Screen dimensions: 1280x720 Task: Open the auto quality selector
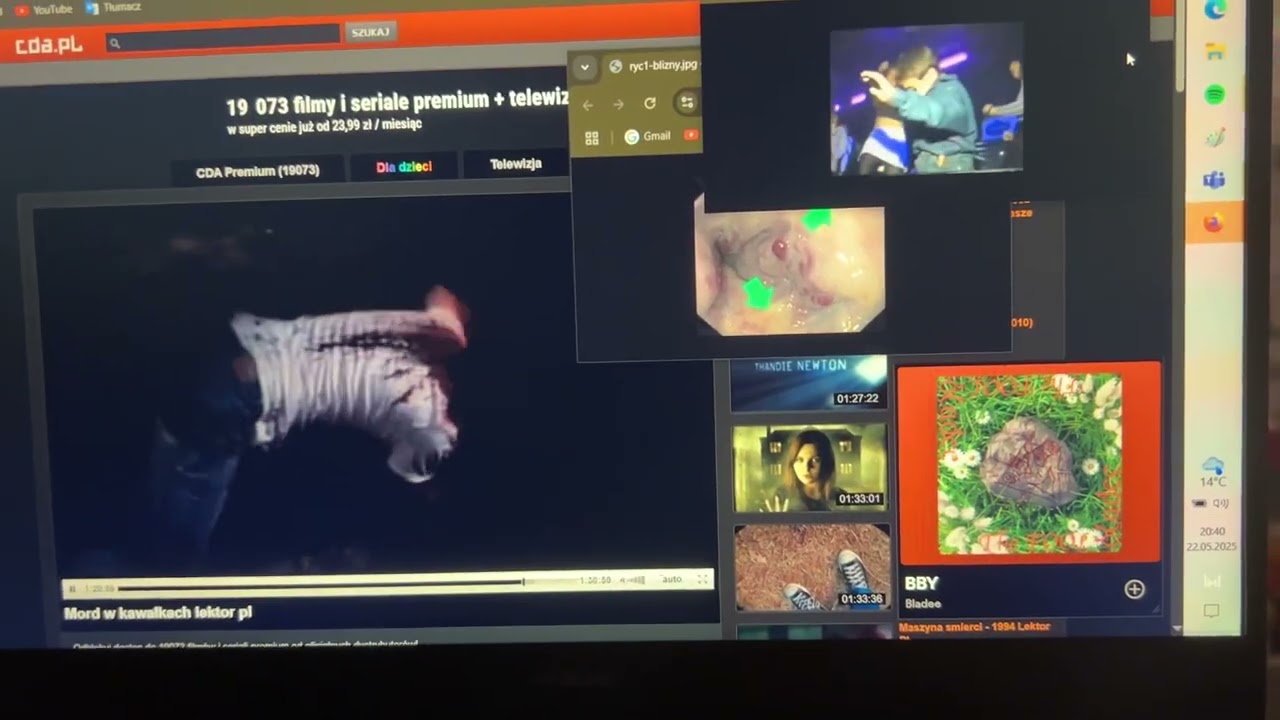[x=672, y=579]
